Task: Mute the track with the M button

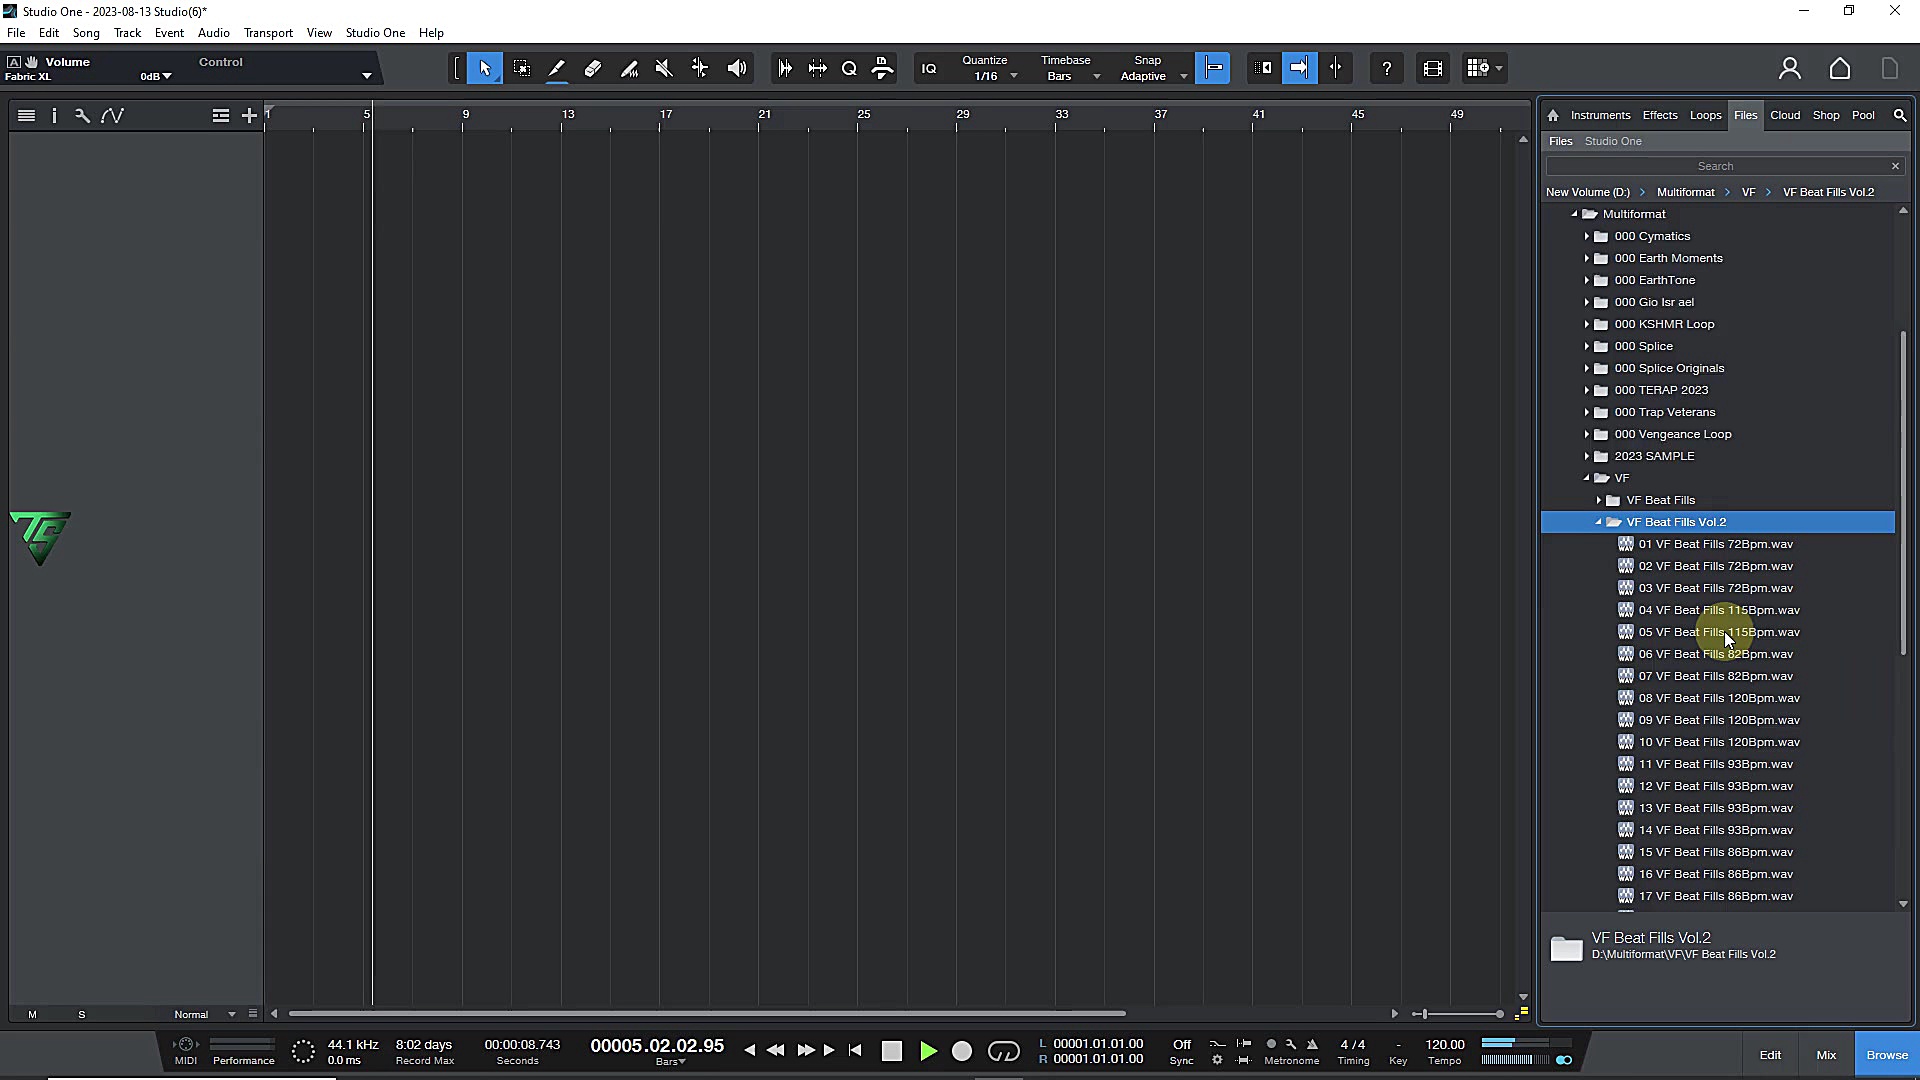Action: tap(31, 1014)
